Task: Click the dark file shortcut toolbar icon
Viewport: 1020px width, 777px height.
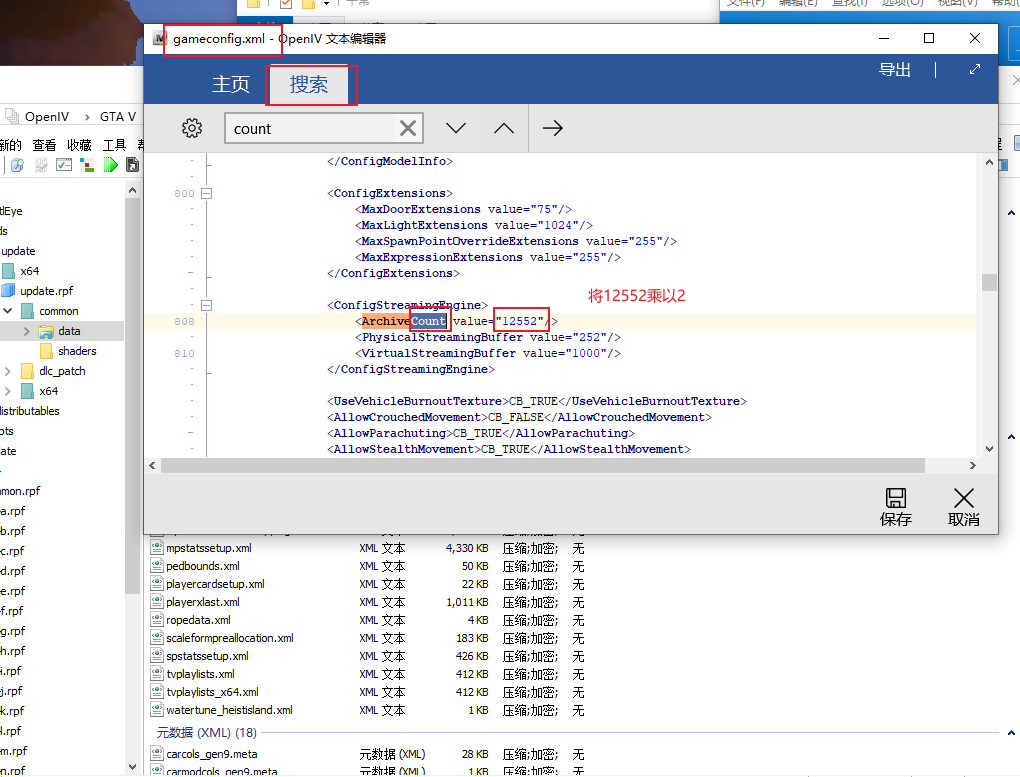Action: pyautogui.click(x=133, y=165)
